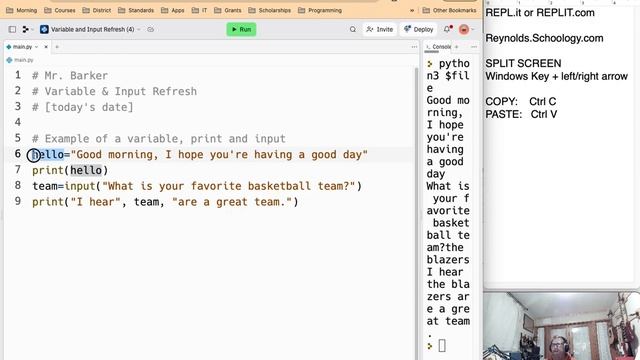Toggle the sidebar panel icon
This screenshot has height=360, width=640.
12,29
